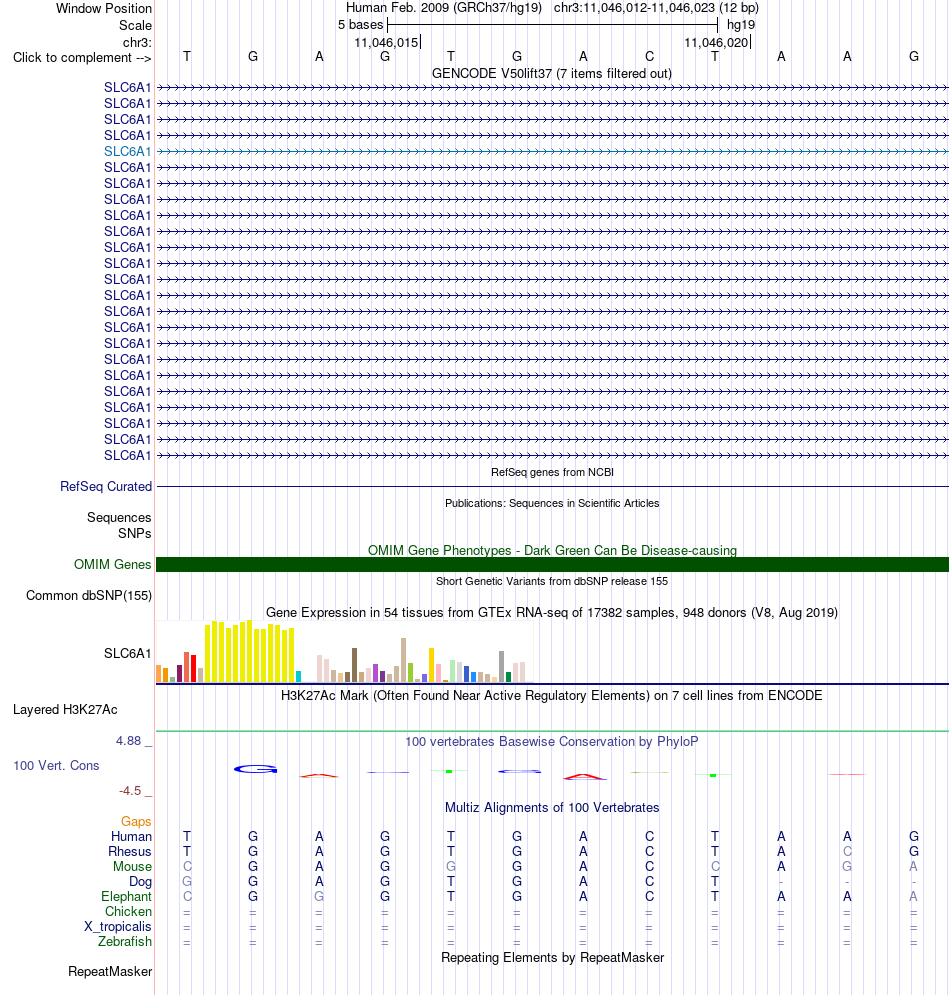Click the Common dbSNP(155) track label
Screen dimensions: 950x995
89,596
